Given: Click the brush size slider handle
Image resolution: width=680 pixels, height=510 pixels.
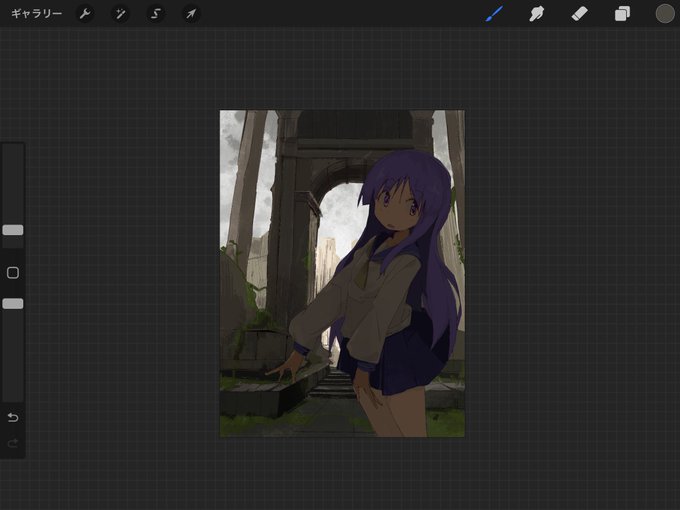Looking at the screenshot, I should 13,230.
